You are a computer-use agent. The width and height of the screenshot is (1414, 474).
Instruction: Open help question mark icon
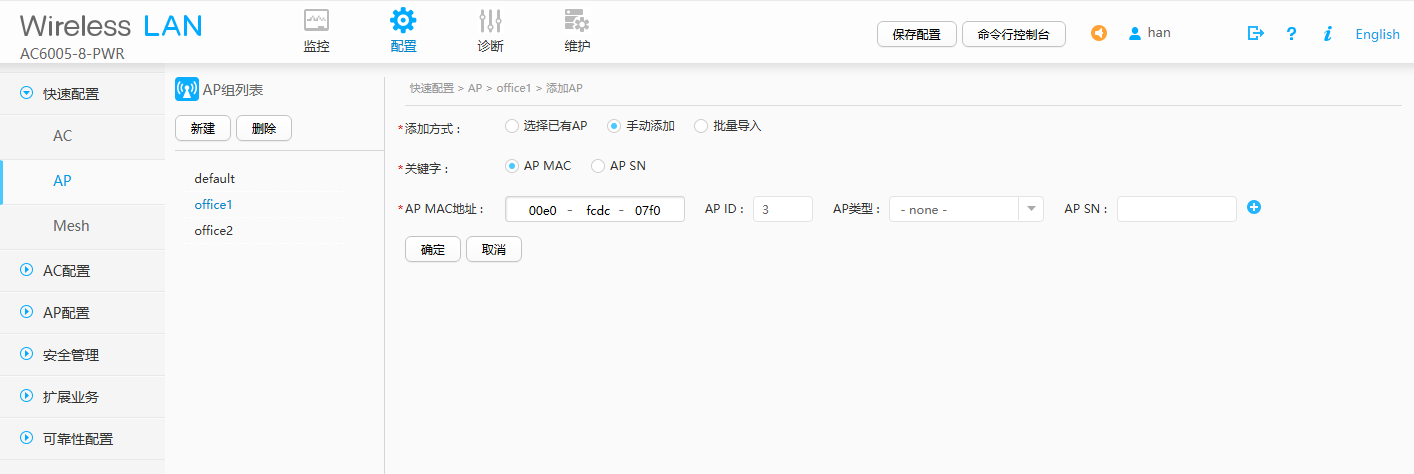[1291, 33]
